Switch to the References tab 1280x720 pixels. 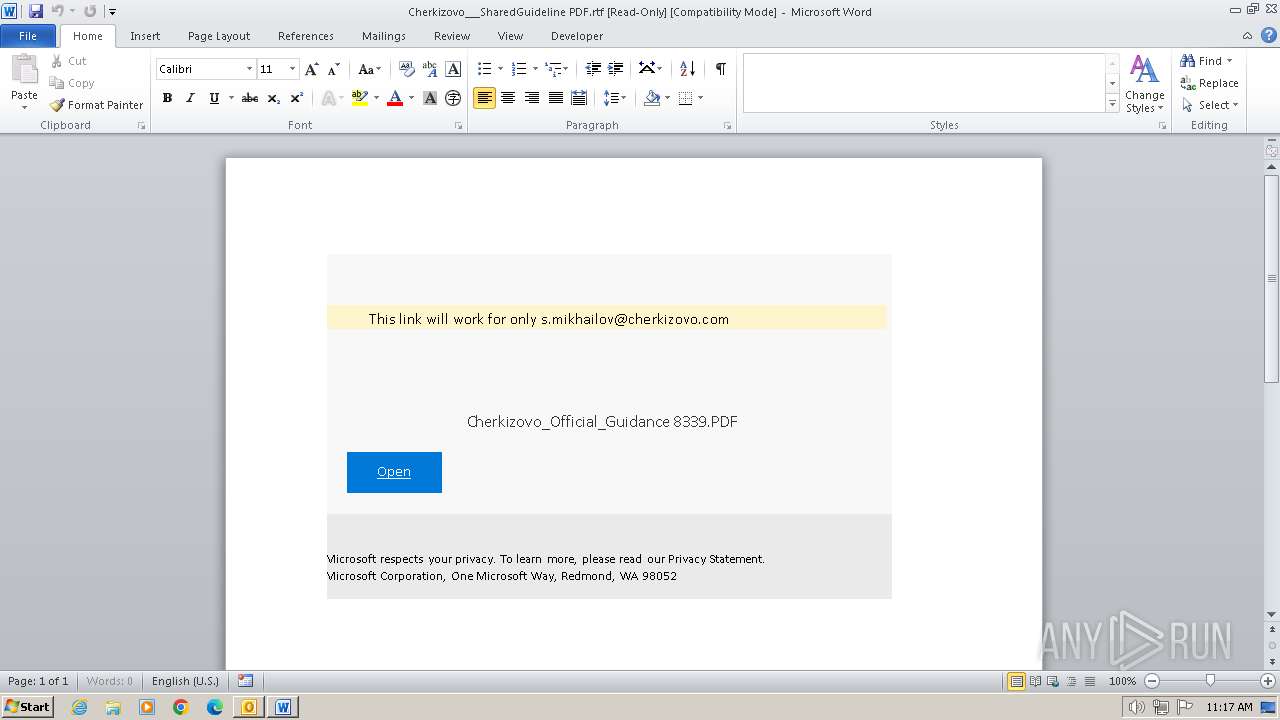click(306, 36)
